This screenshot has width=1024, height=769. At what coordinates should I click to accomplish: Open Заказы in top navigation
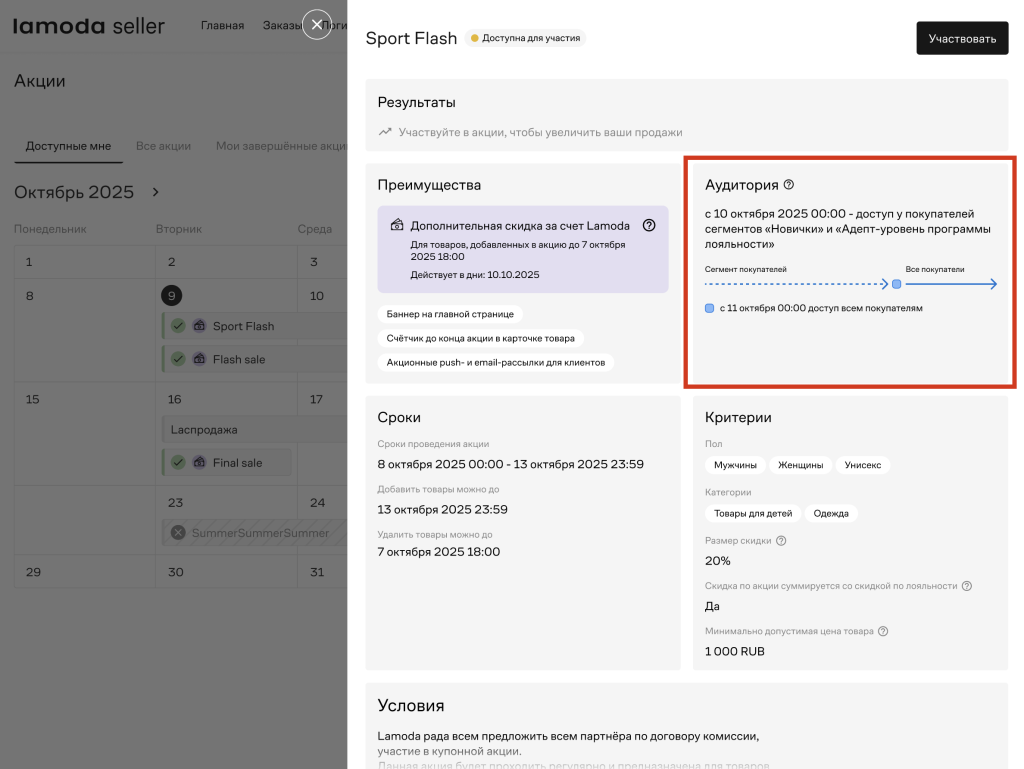(x=283, y=26)
